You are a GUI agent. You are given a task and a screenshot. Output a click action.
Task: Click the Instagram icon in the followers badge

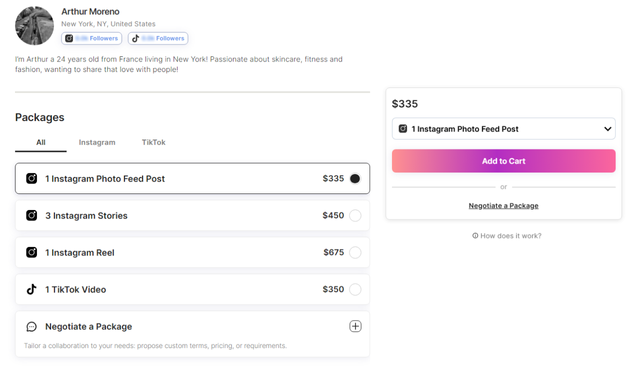69,38
